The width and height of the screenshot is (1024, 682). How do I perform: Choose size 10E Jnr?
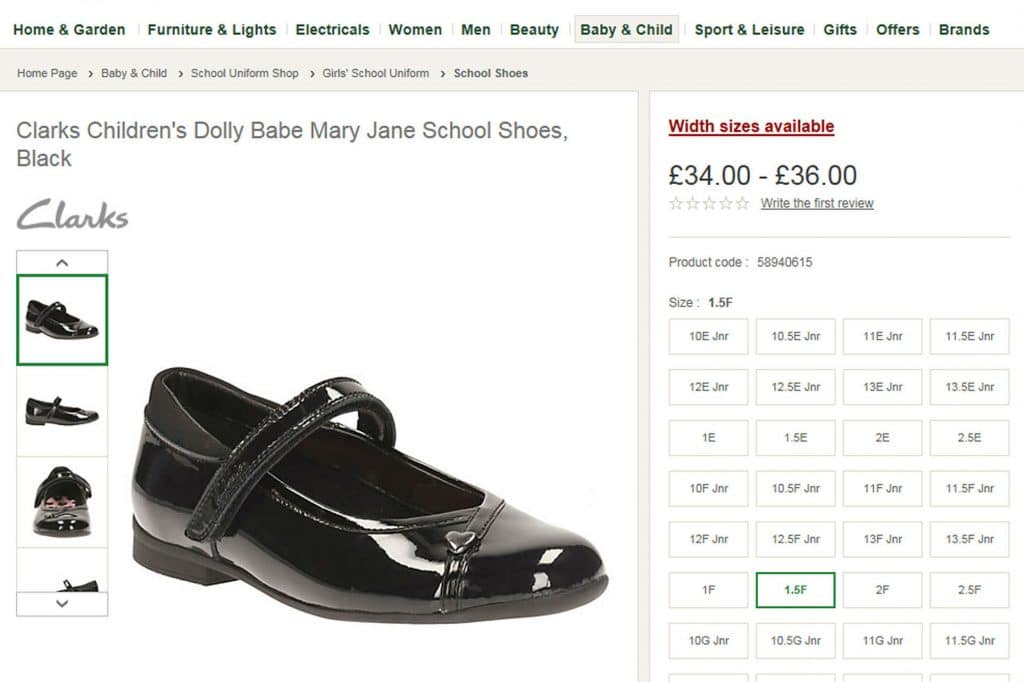pyautogui.click(x=708, y=337)
